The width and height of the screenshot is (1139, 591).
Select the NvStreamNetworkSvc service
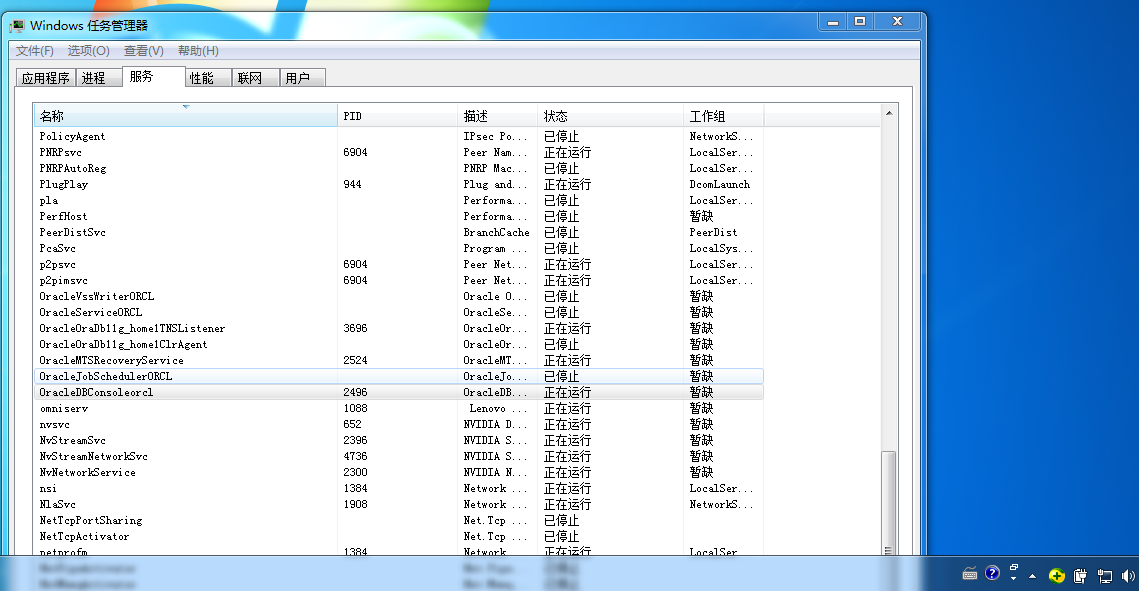pyautogui.click(x=94, y=456)
